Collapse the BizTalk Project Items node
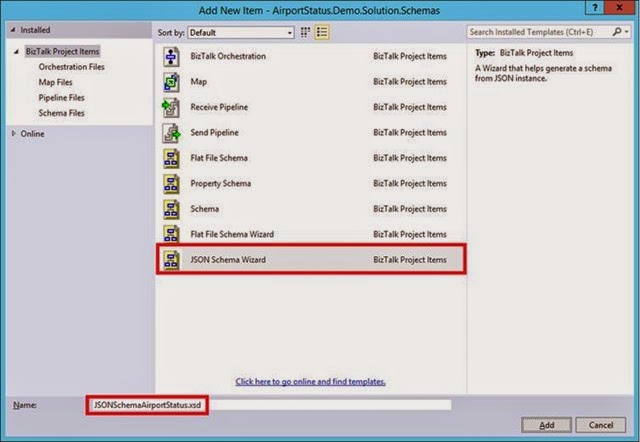This screenshot has width=640, height=442. pyautogui.click(x=17, y=52)
